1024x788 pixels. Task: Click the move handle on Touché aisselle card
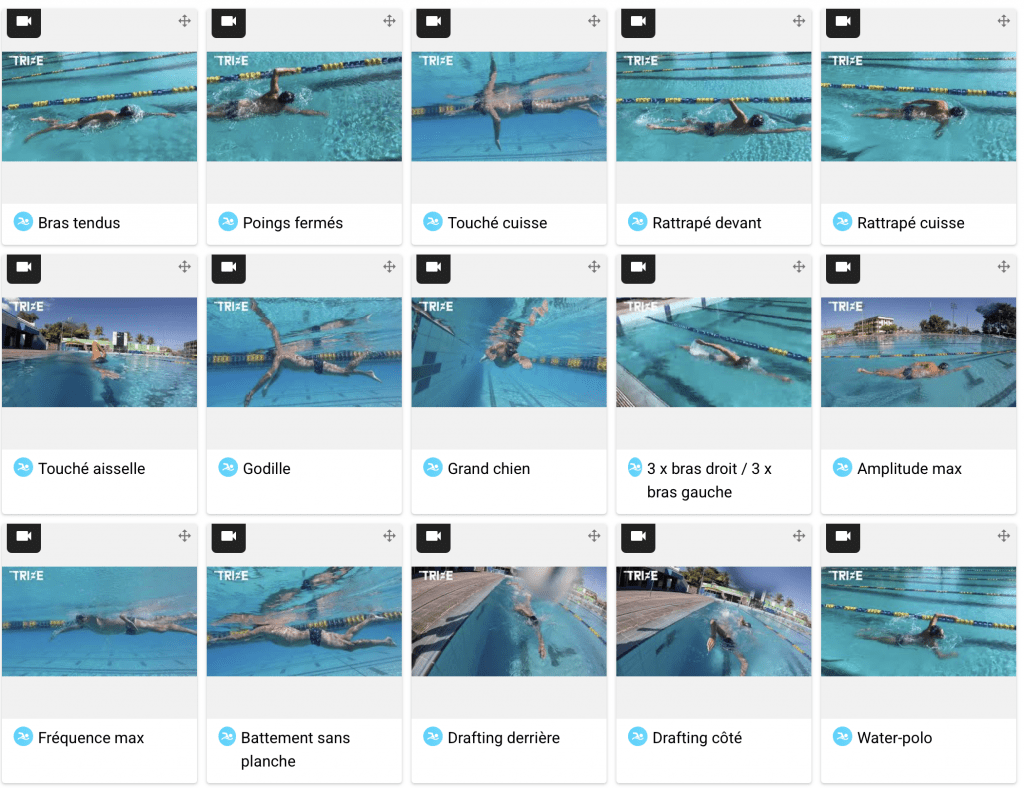coord(185,266)
